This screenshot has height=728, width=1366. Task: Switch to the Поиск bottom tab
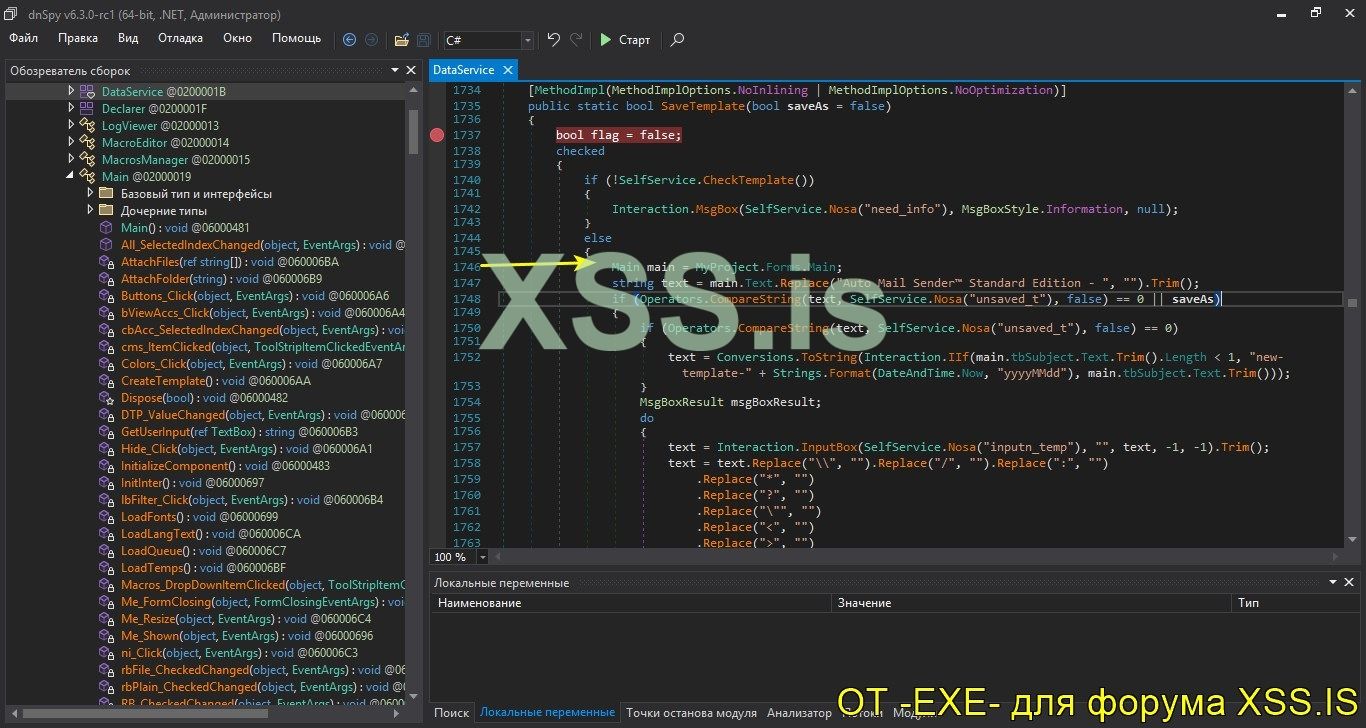[x=451, y=713]
